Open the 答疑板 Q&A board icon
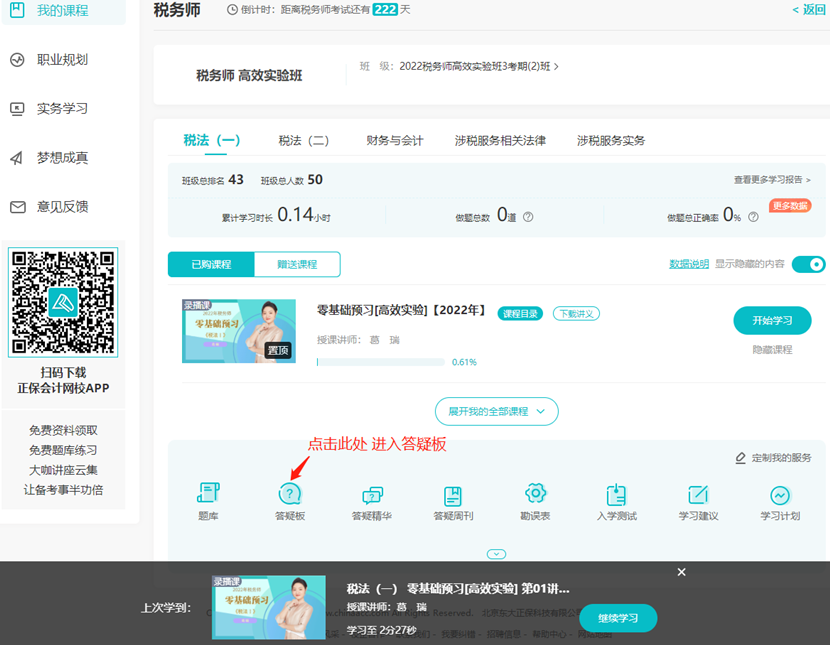The image size is (830, 645). (x=290, y=495)
